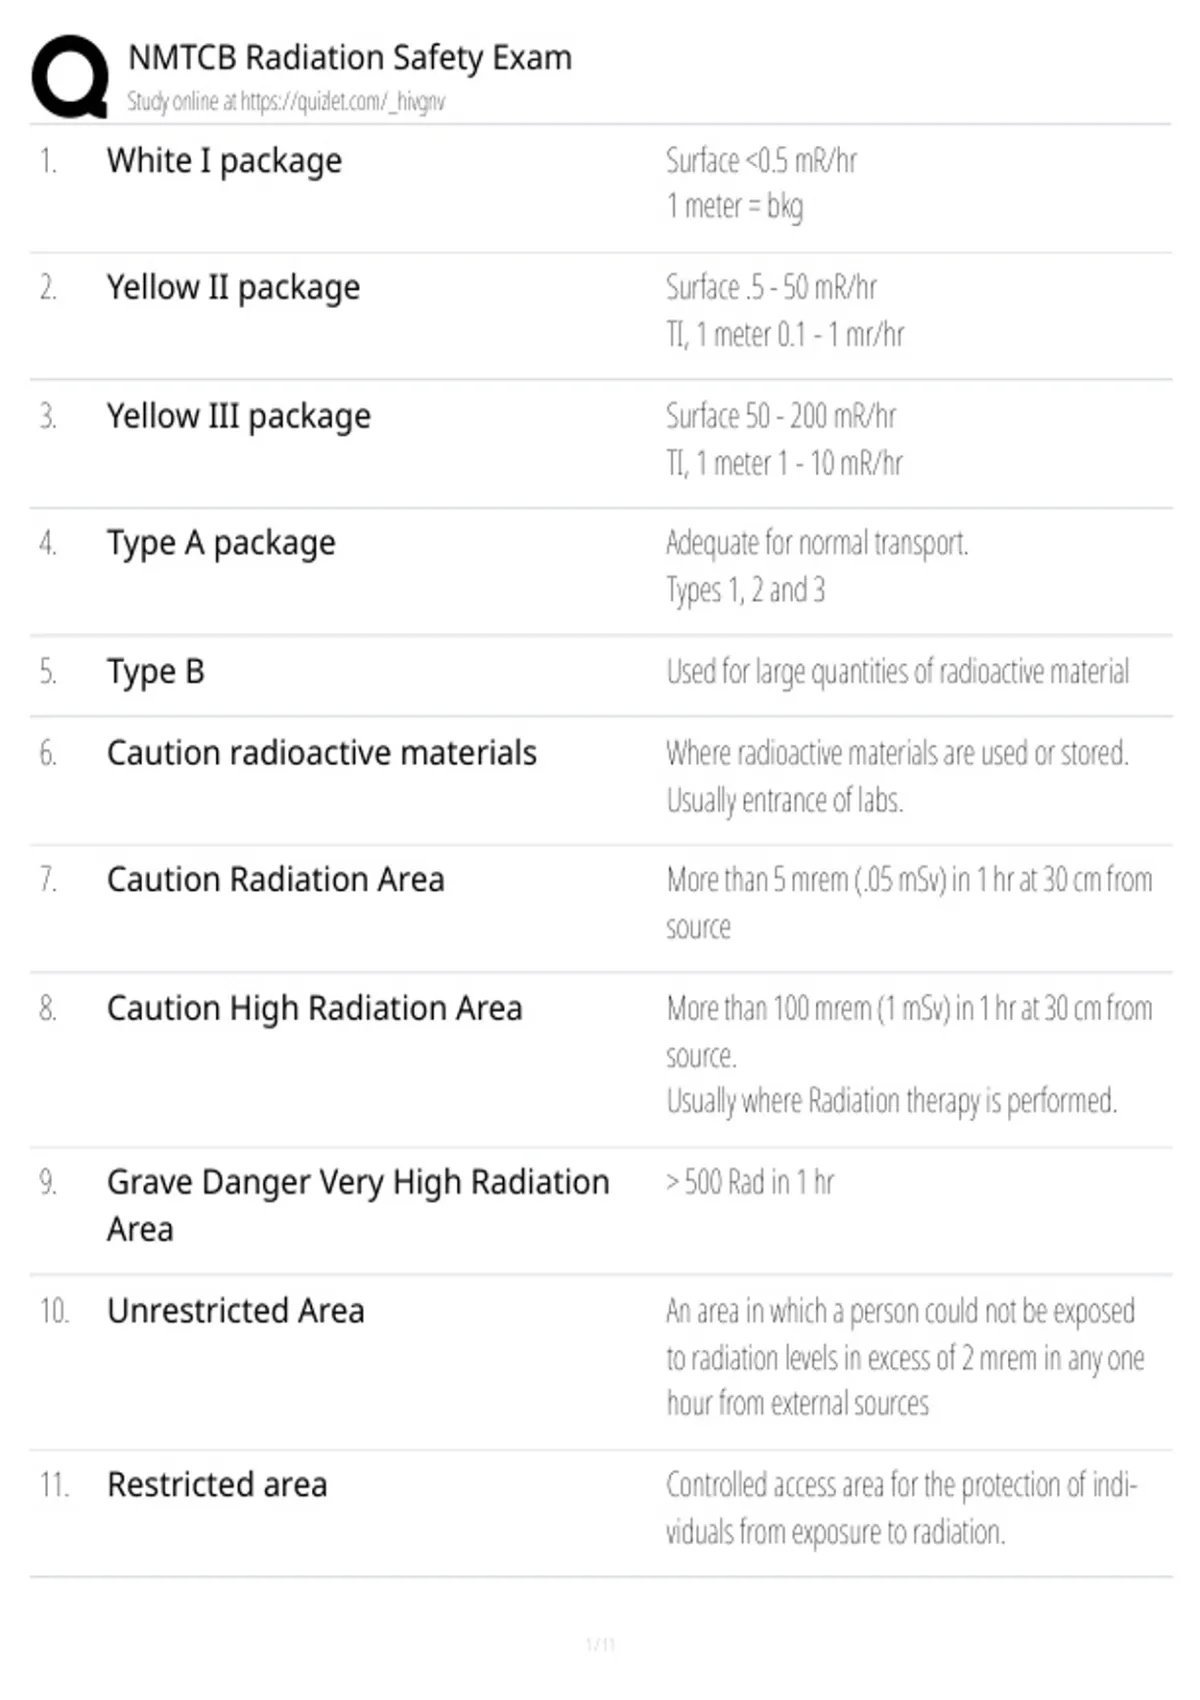Select the Yellow II package term
Image resolution: width=1200 pixels, height=1700 pixels.
[233, 288]
